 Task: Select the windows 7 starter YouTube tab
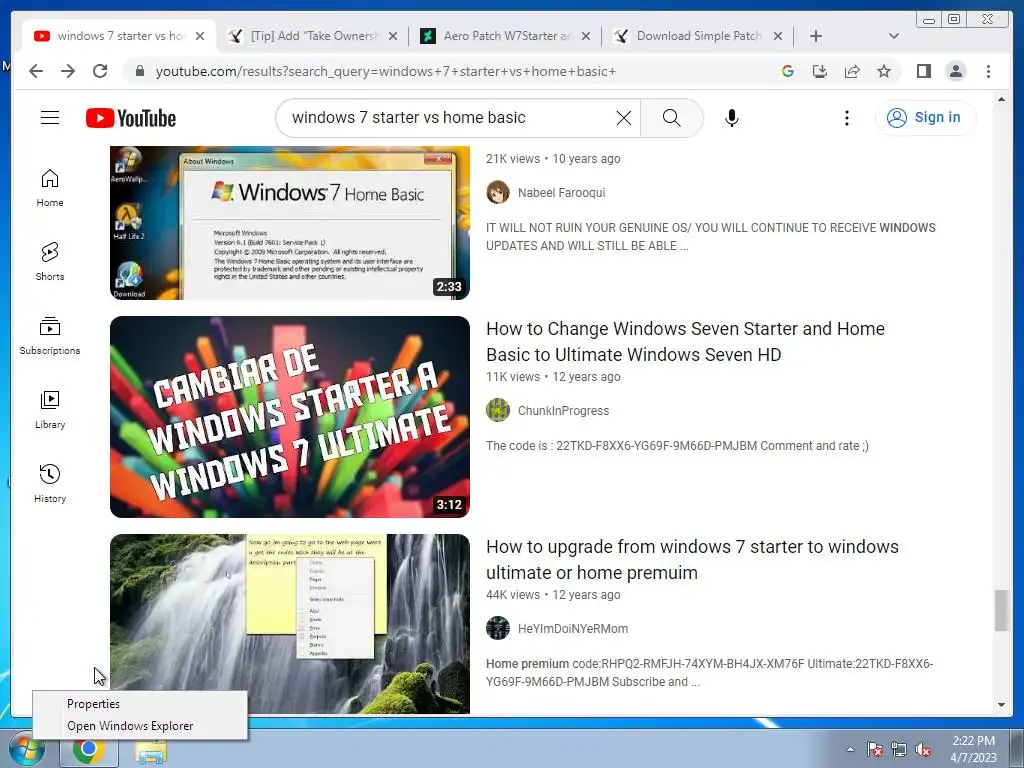click(120, 36)
